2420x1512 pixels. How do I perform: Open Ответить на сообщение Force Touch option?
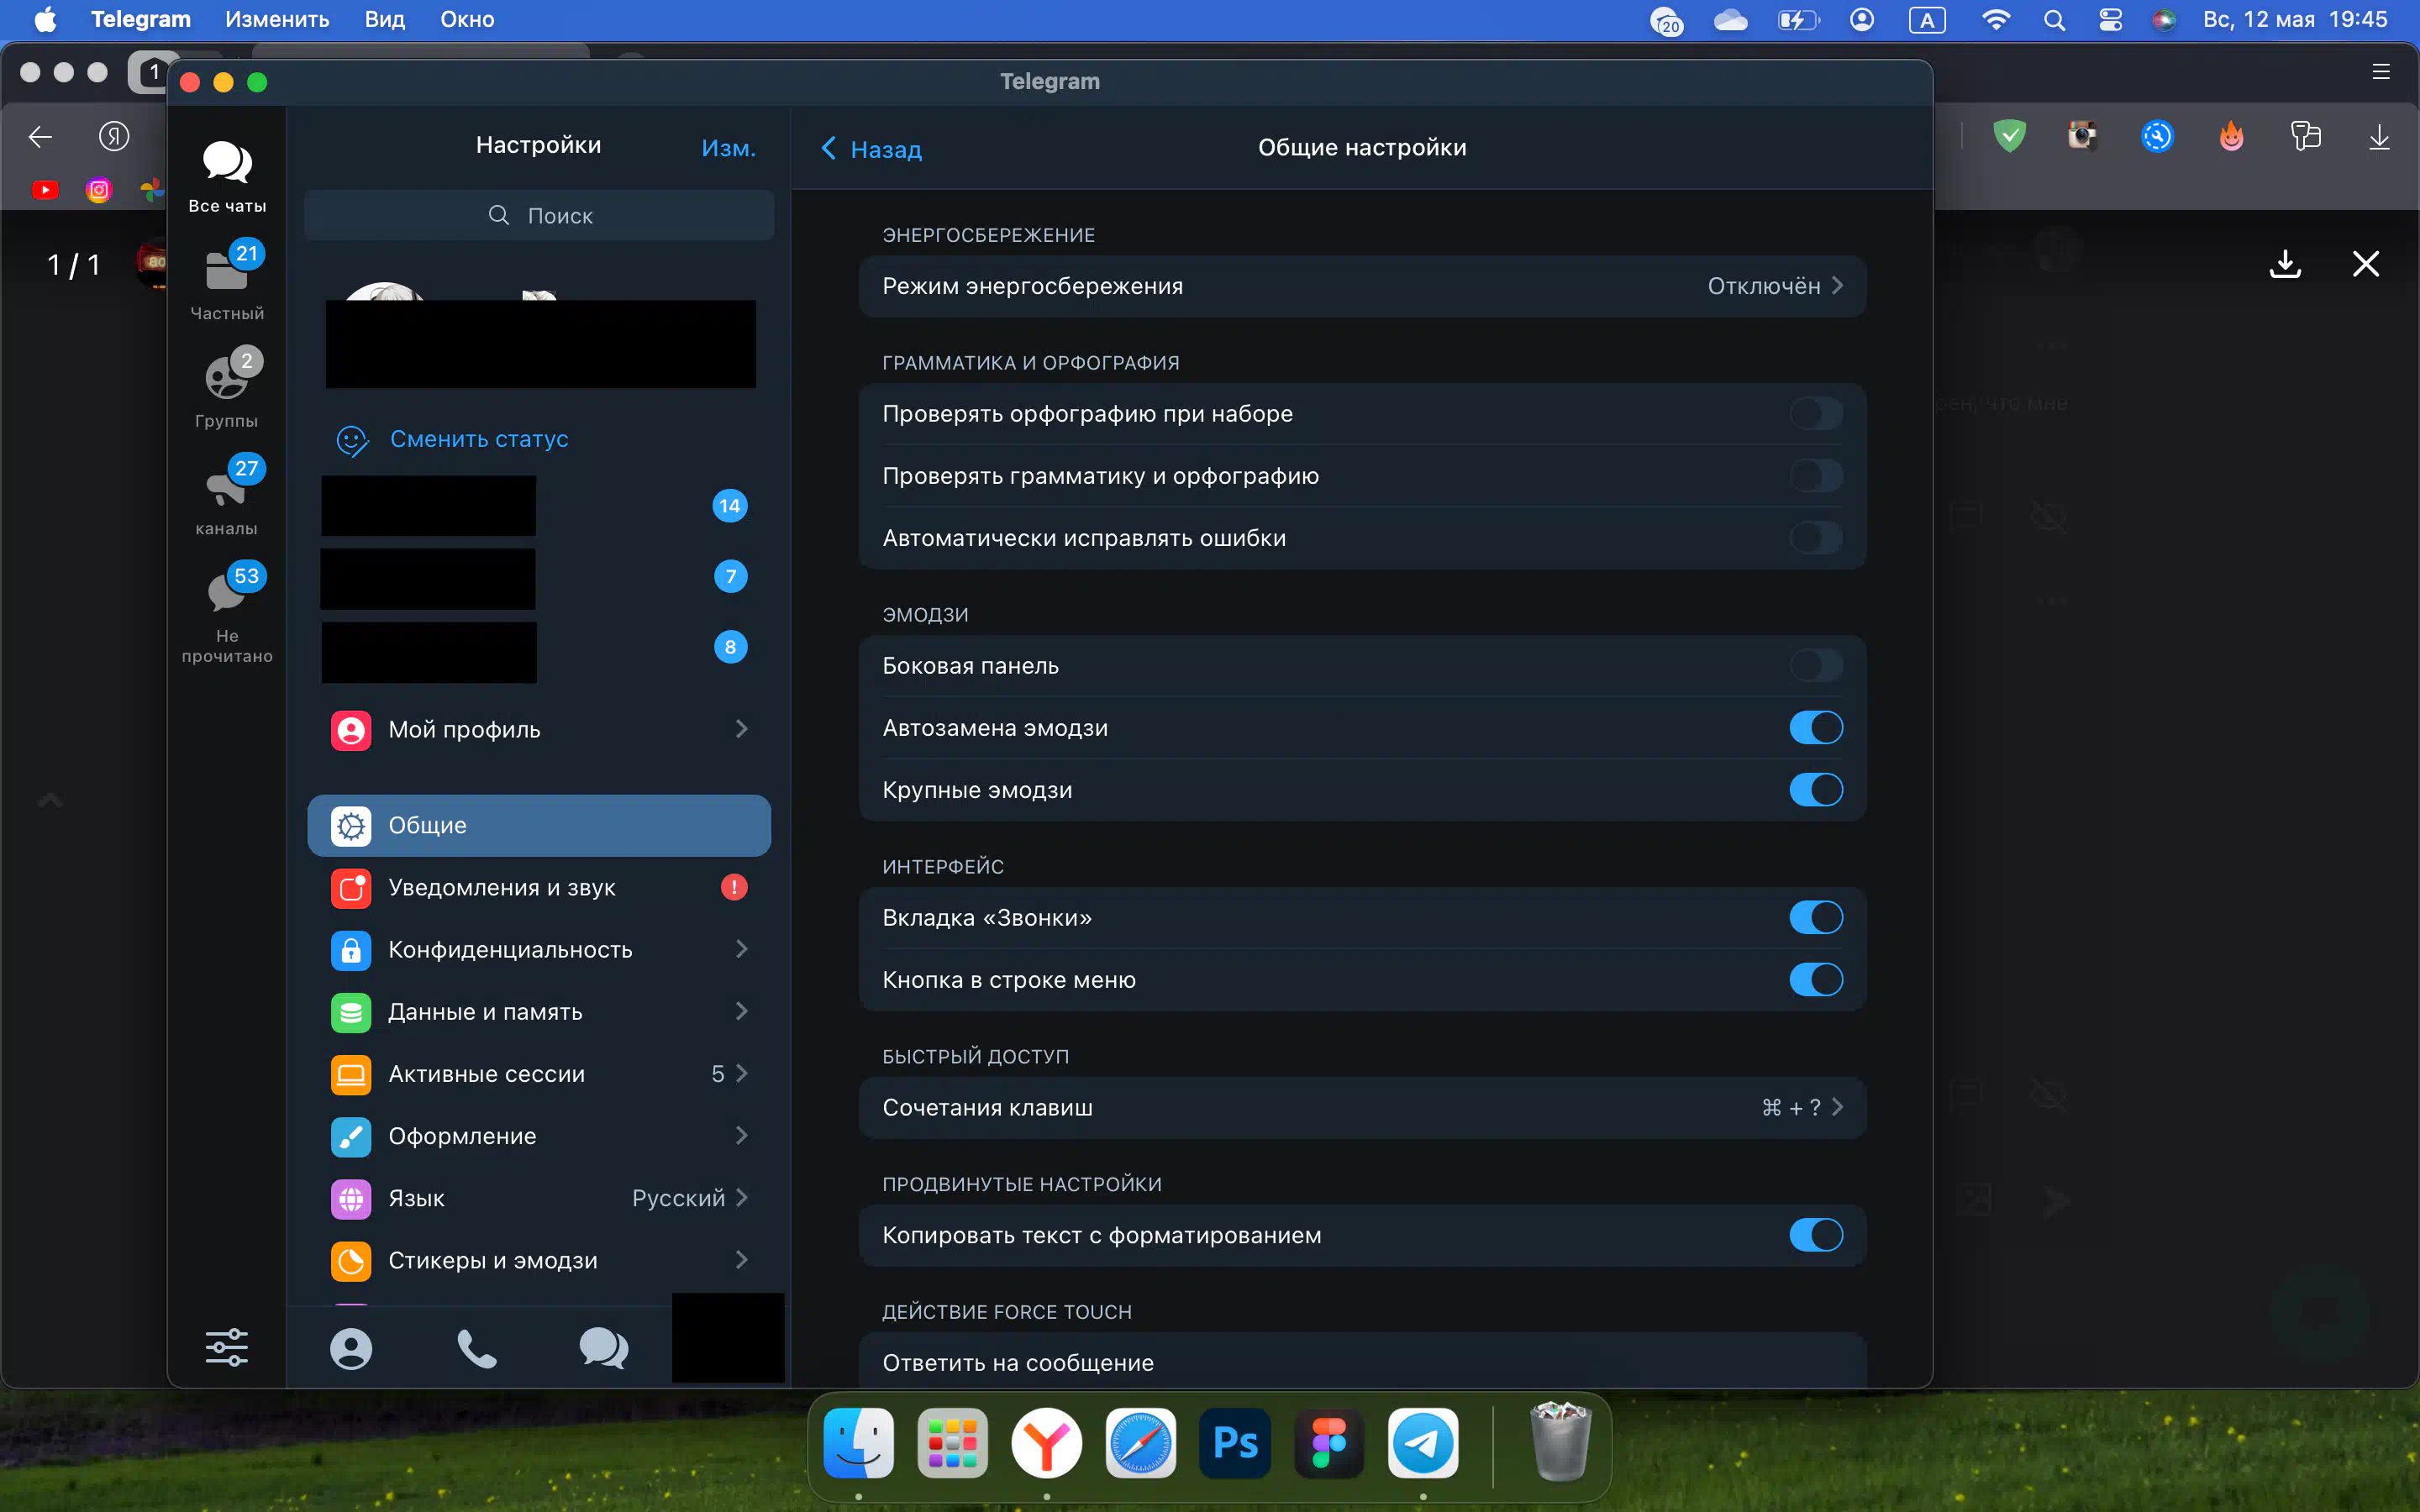point(1362,1361)
